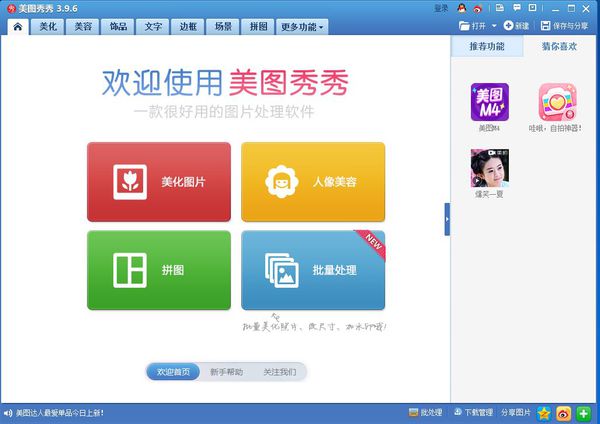This screenshot has width=600, height=424.
Task: Open the 美图达人最爱单品今日上新 news link
Action: [x=60, y=413]
